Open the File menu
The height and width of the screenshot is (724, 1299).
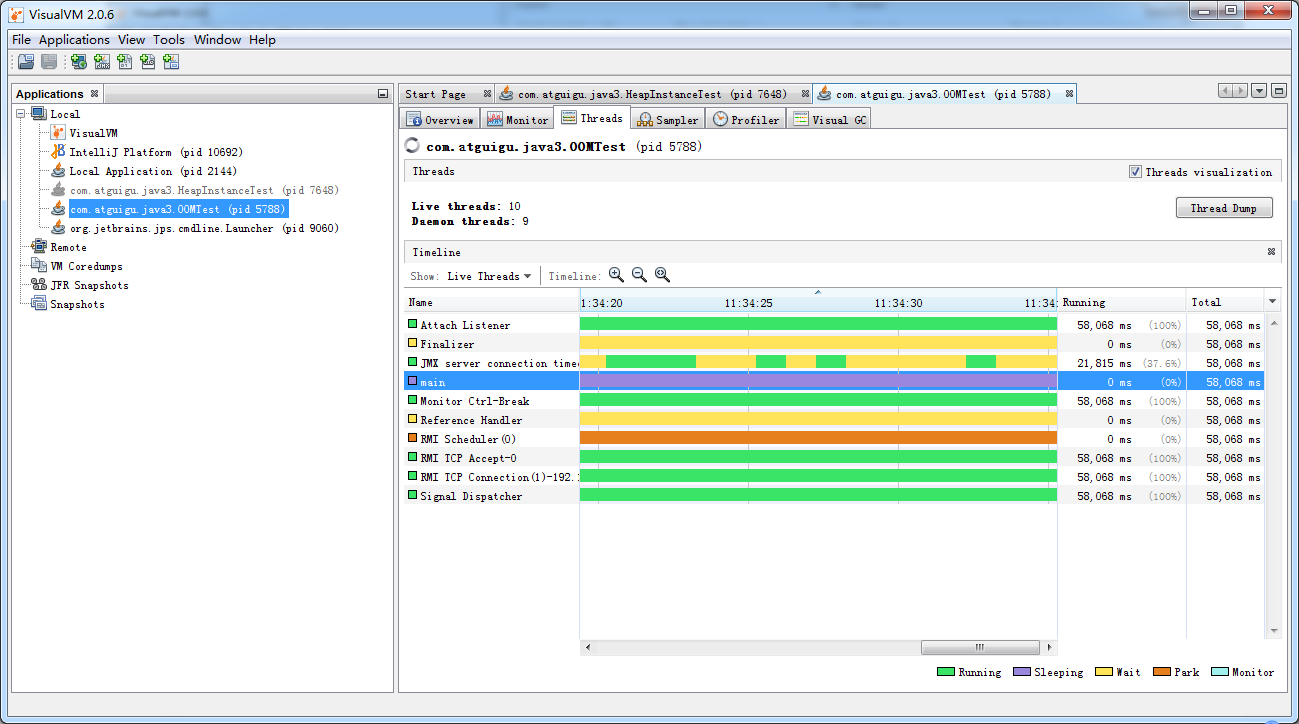pyautogui.click(x=21, y=40)
